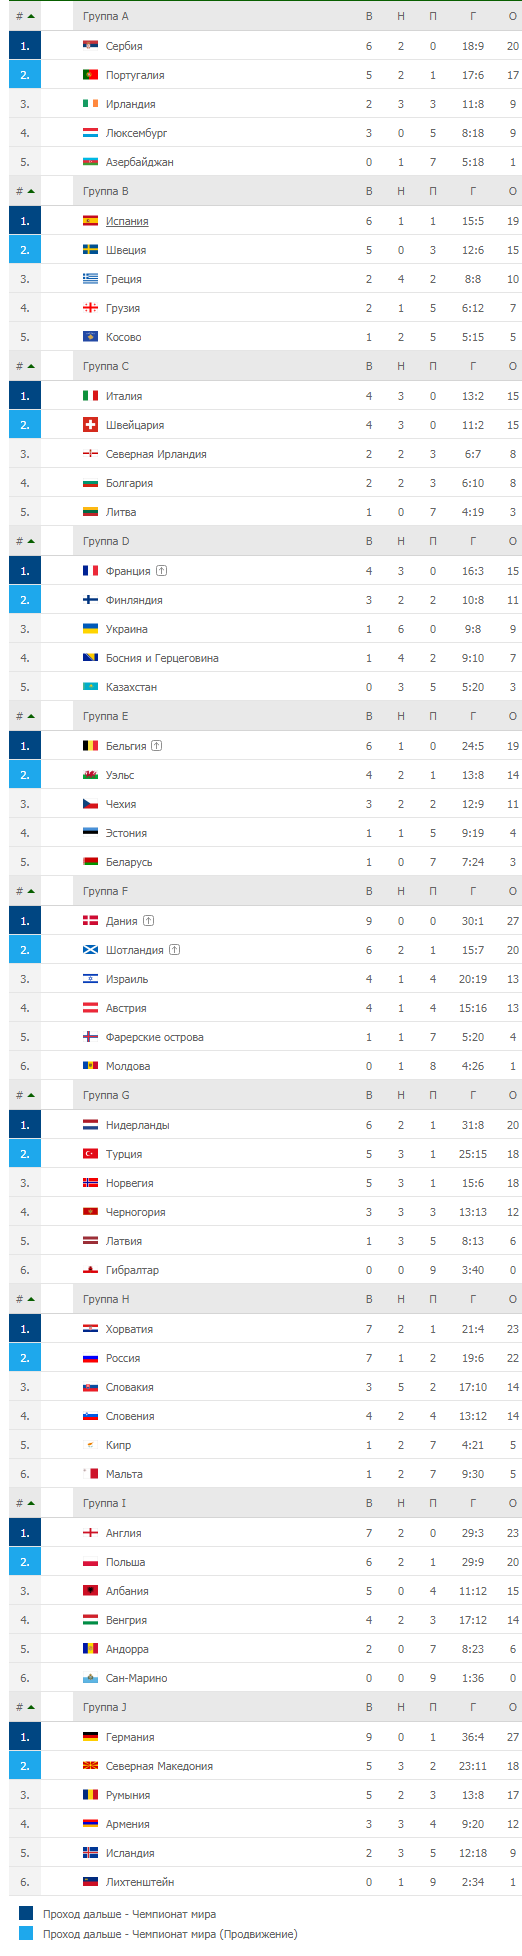Click the promotion arrow icon beside Бельгия
522x1956 pixels.
pyautogui.click(x=157, y=746)
